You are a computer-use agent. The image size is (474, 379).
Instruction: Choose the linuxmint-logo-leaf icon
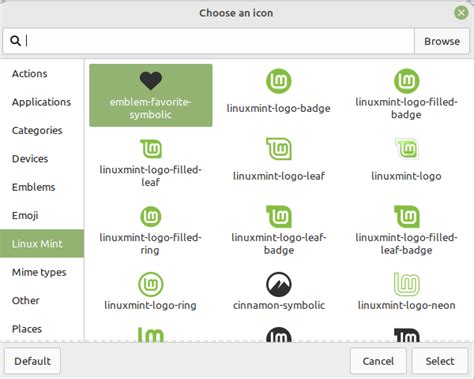279,149
